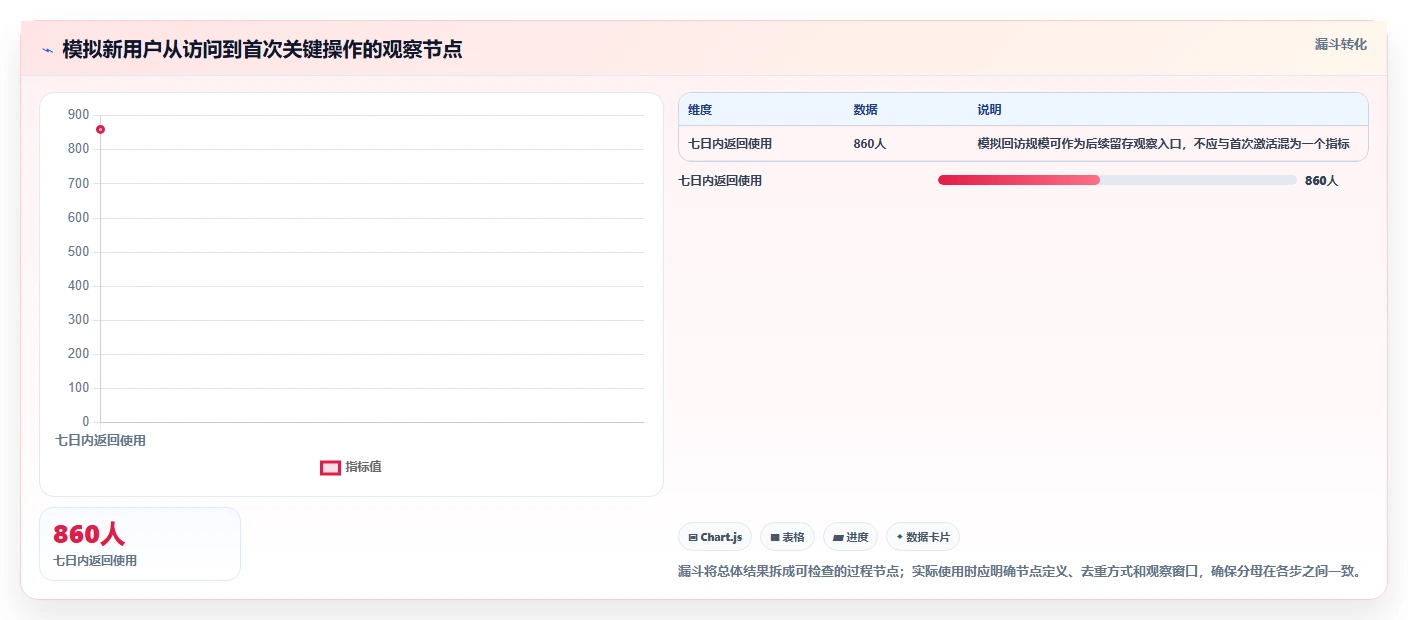Click the large red 860人 card value
Viewport: 1408px width, 620px height.
pyautogui.click(x=89, y=534)
